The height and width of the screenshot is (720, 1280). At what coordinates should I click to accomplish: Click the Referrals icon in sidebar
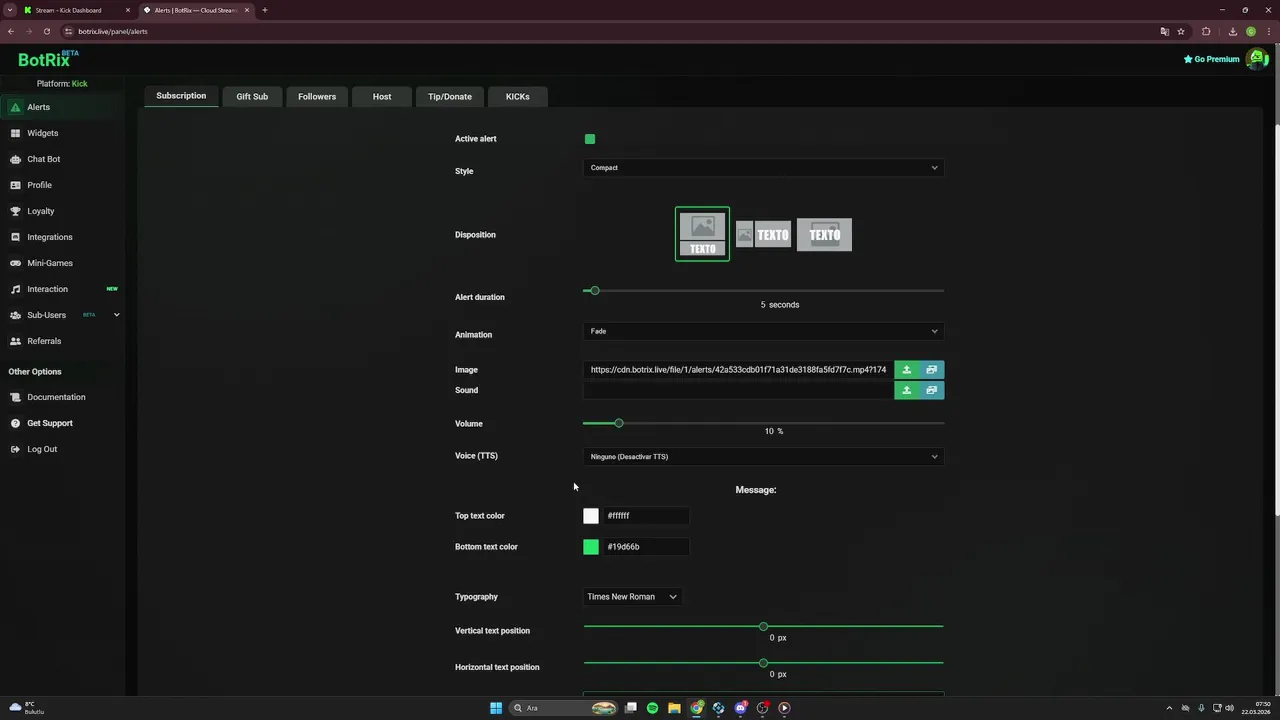point(15,341)
